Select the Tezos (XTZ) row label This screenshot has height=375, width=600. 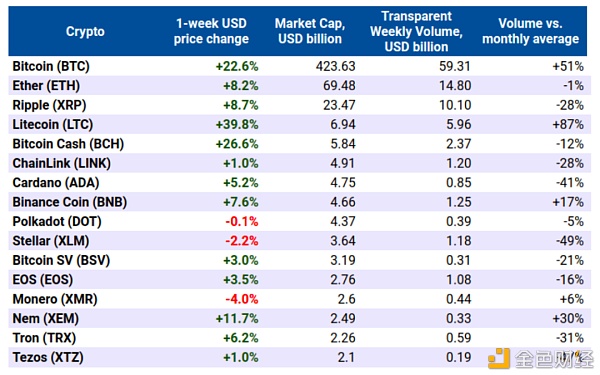(48, 357)
